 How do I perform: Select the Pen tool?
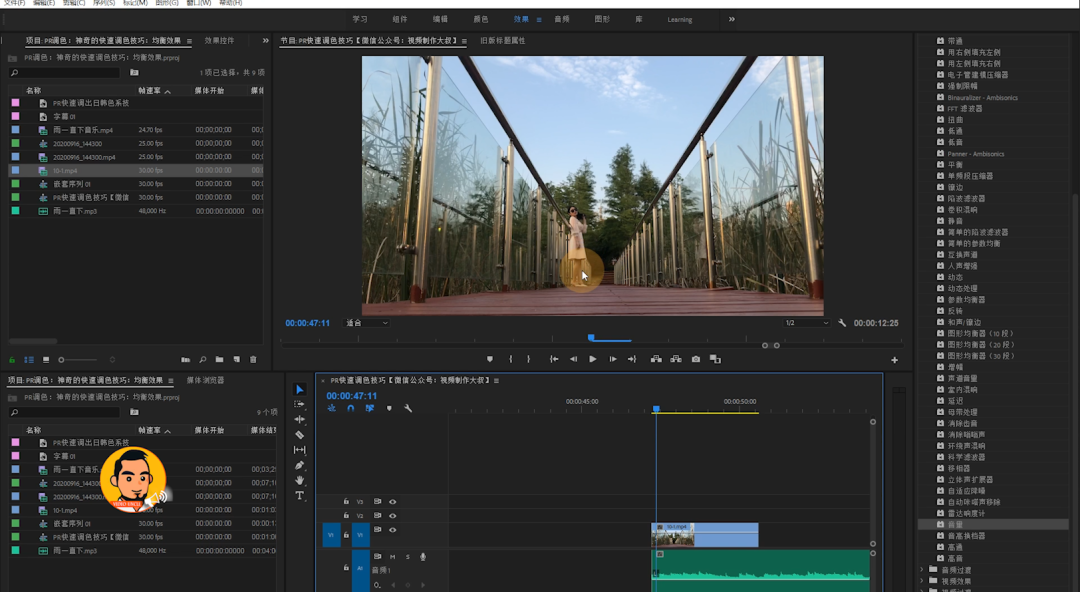[x=300, y=465]
